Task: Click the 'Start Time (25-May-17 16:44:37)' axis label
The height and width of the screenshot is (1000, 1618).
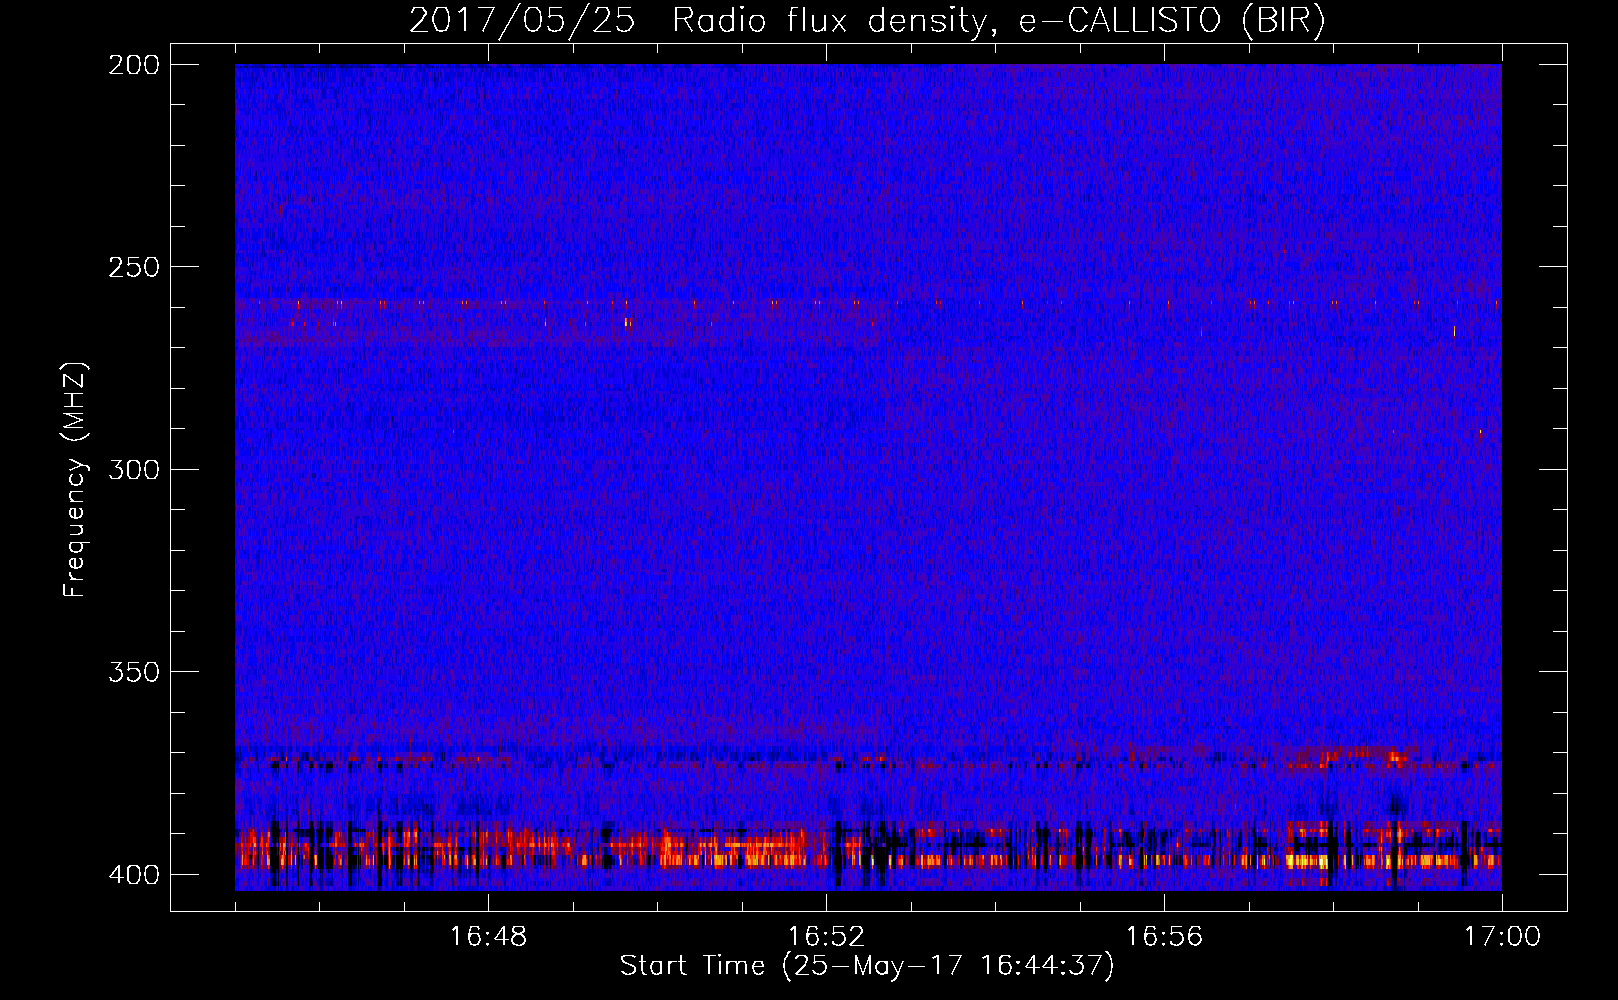Action: tap(867, 966)
